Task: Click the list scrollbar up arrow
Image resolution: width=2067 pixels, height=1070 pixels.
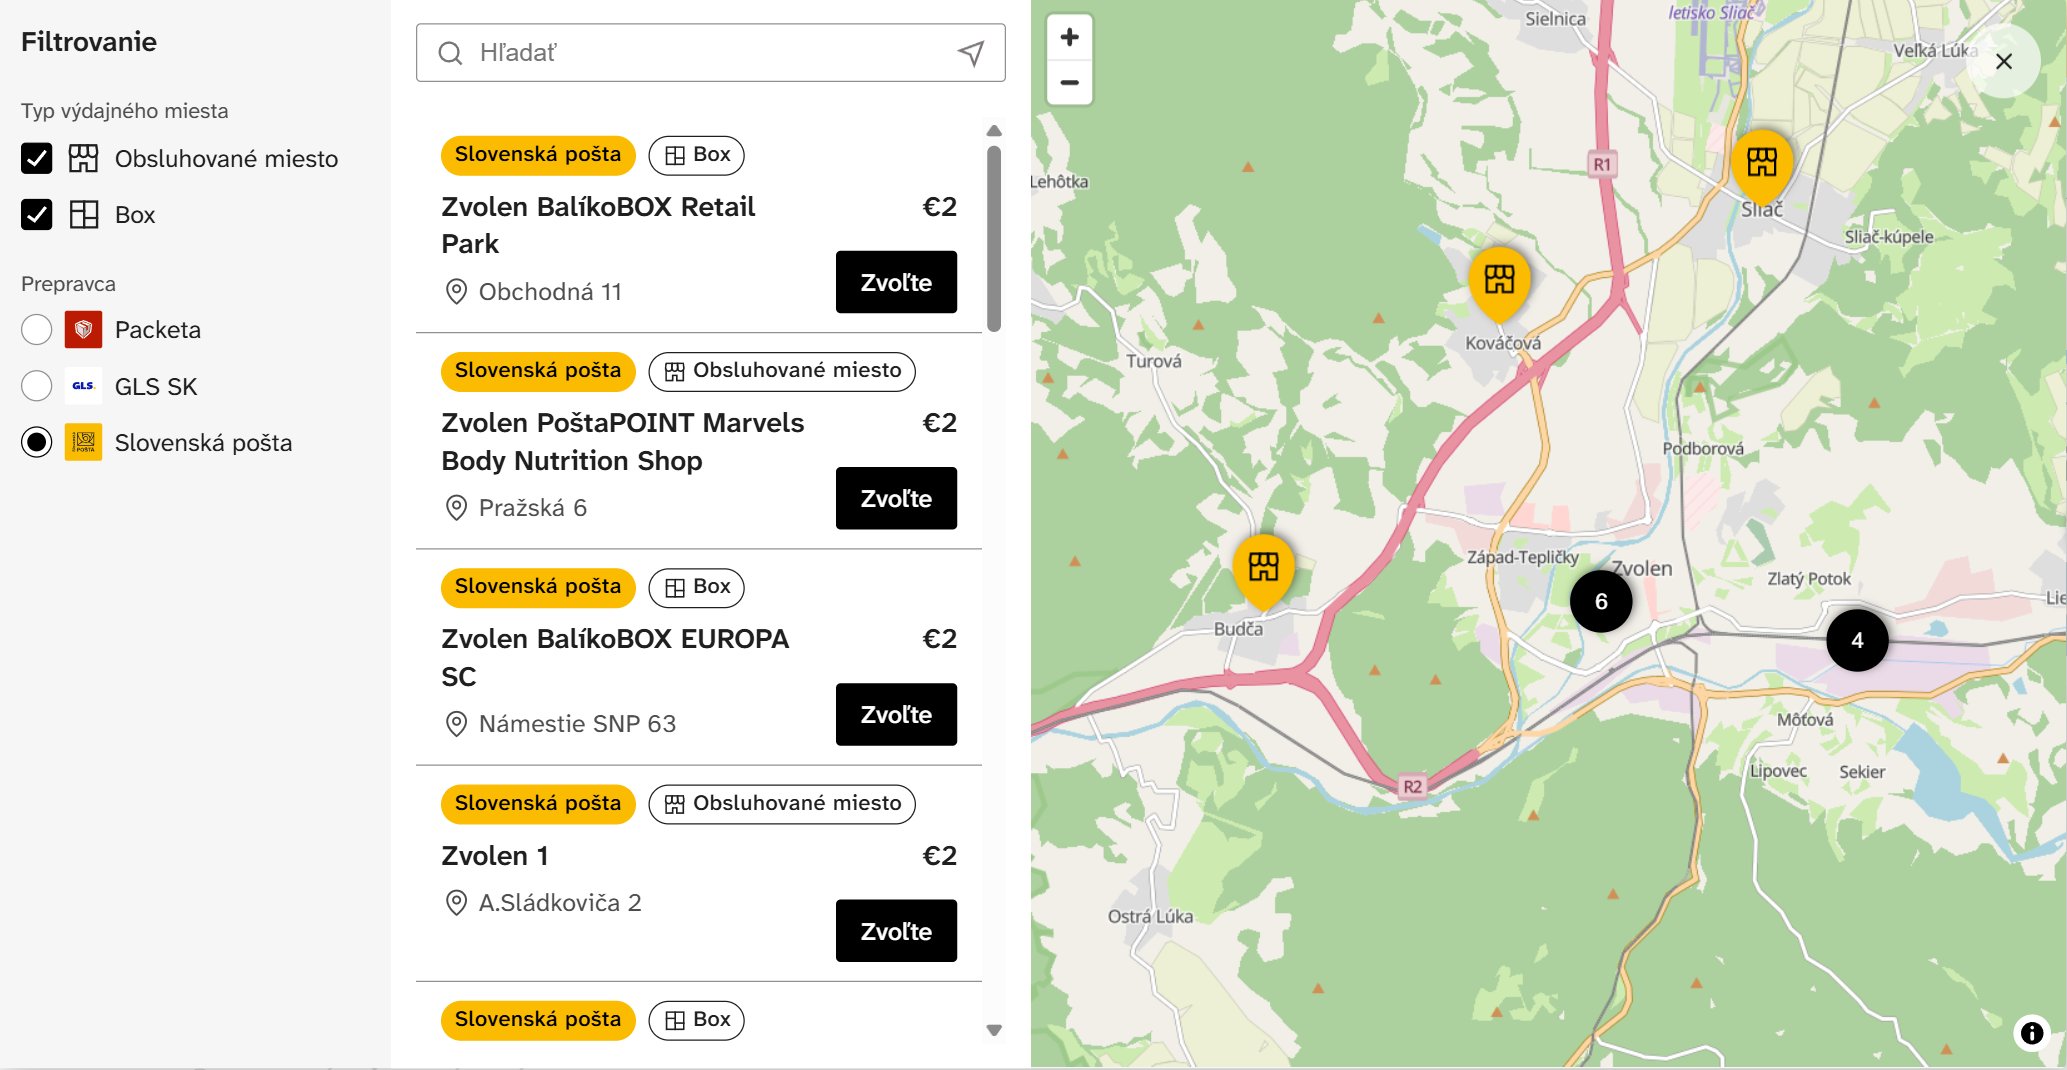Action: [x=994, y=131]
